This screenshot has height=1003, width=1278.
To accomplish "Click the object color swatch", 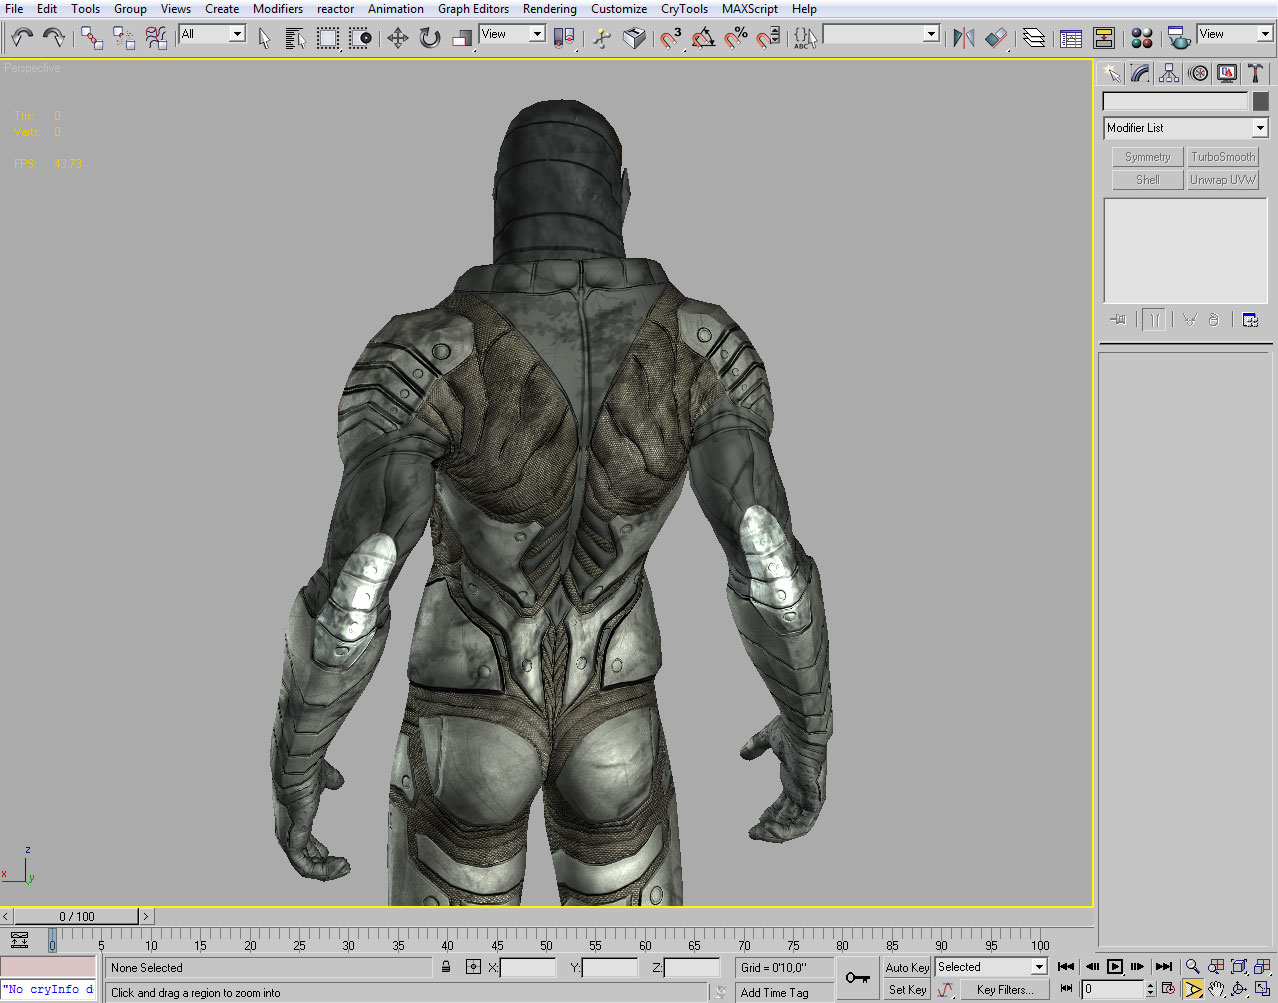I will (1260, 101).
